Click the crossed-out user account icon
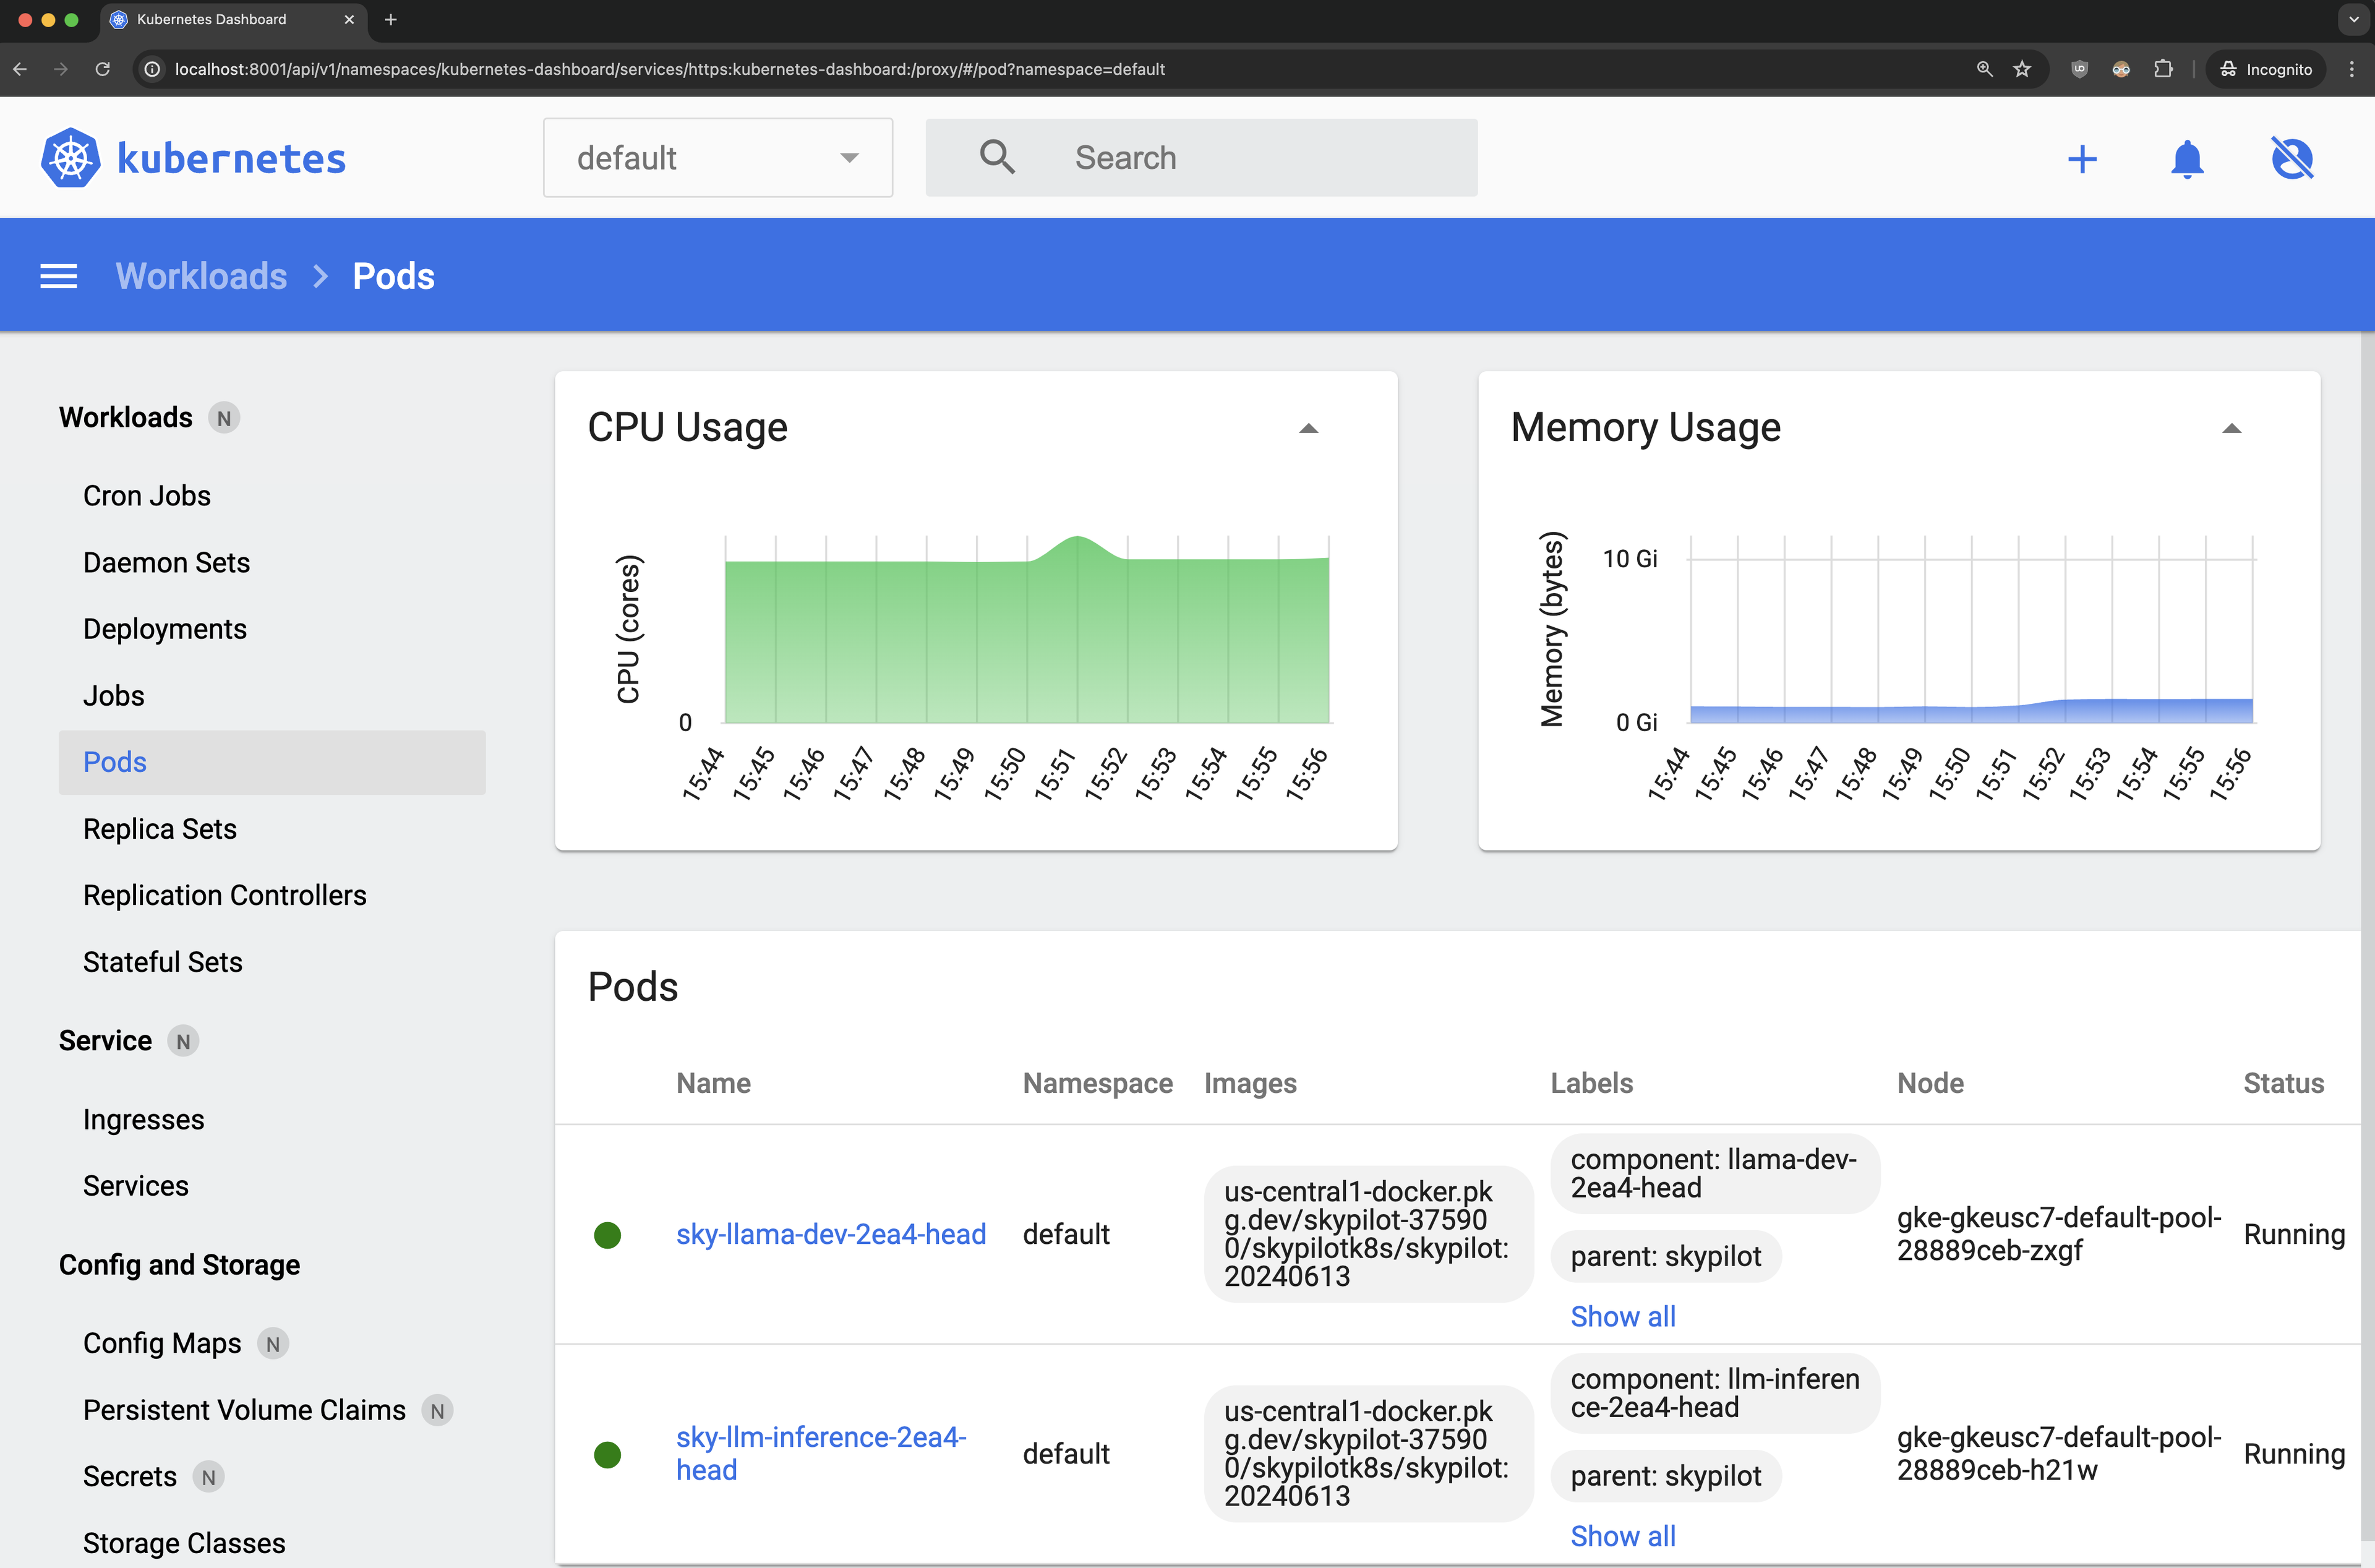Viewport: 2375px width, 1568px height. pyautogui.click(x=2292, y=159)
